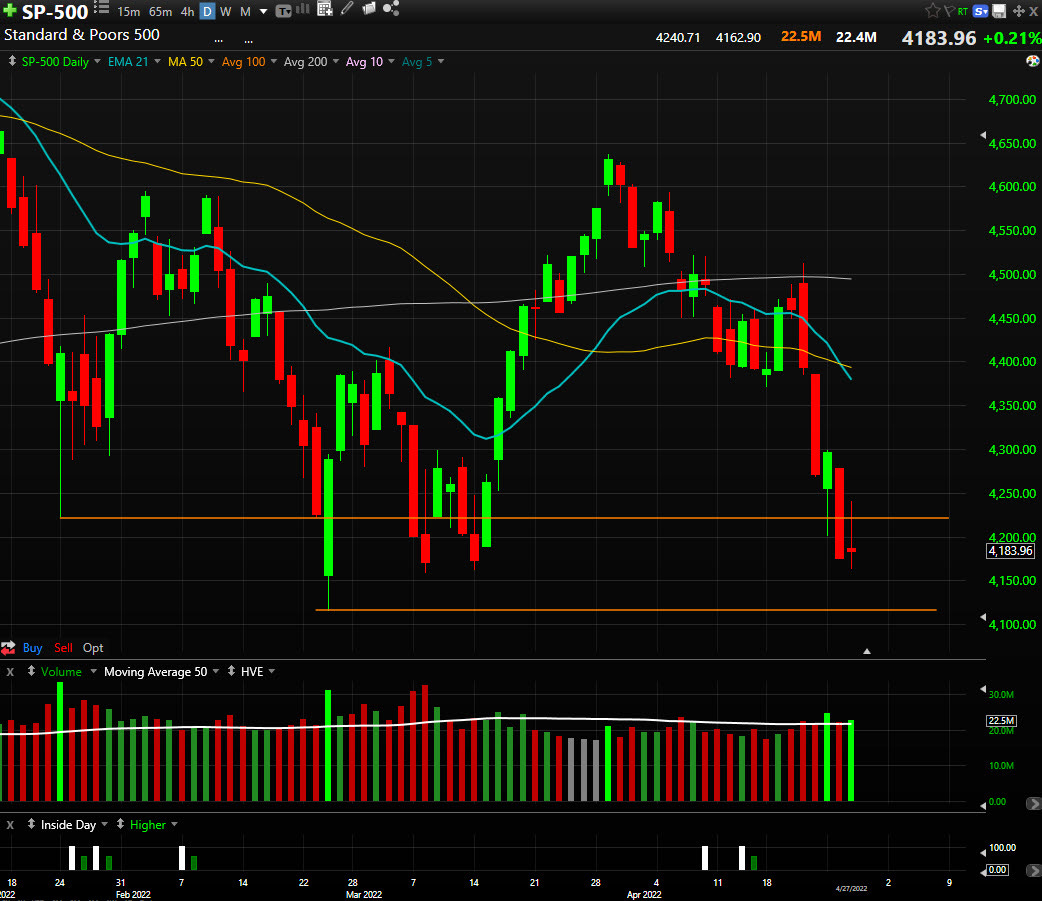This screenshot has width=1042, height=901.
Task: Click the four-arrow move panel icon
Action: coord(1018,11)
